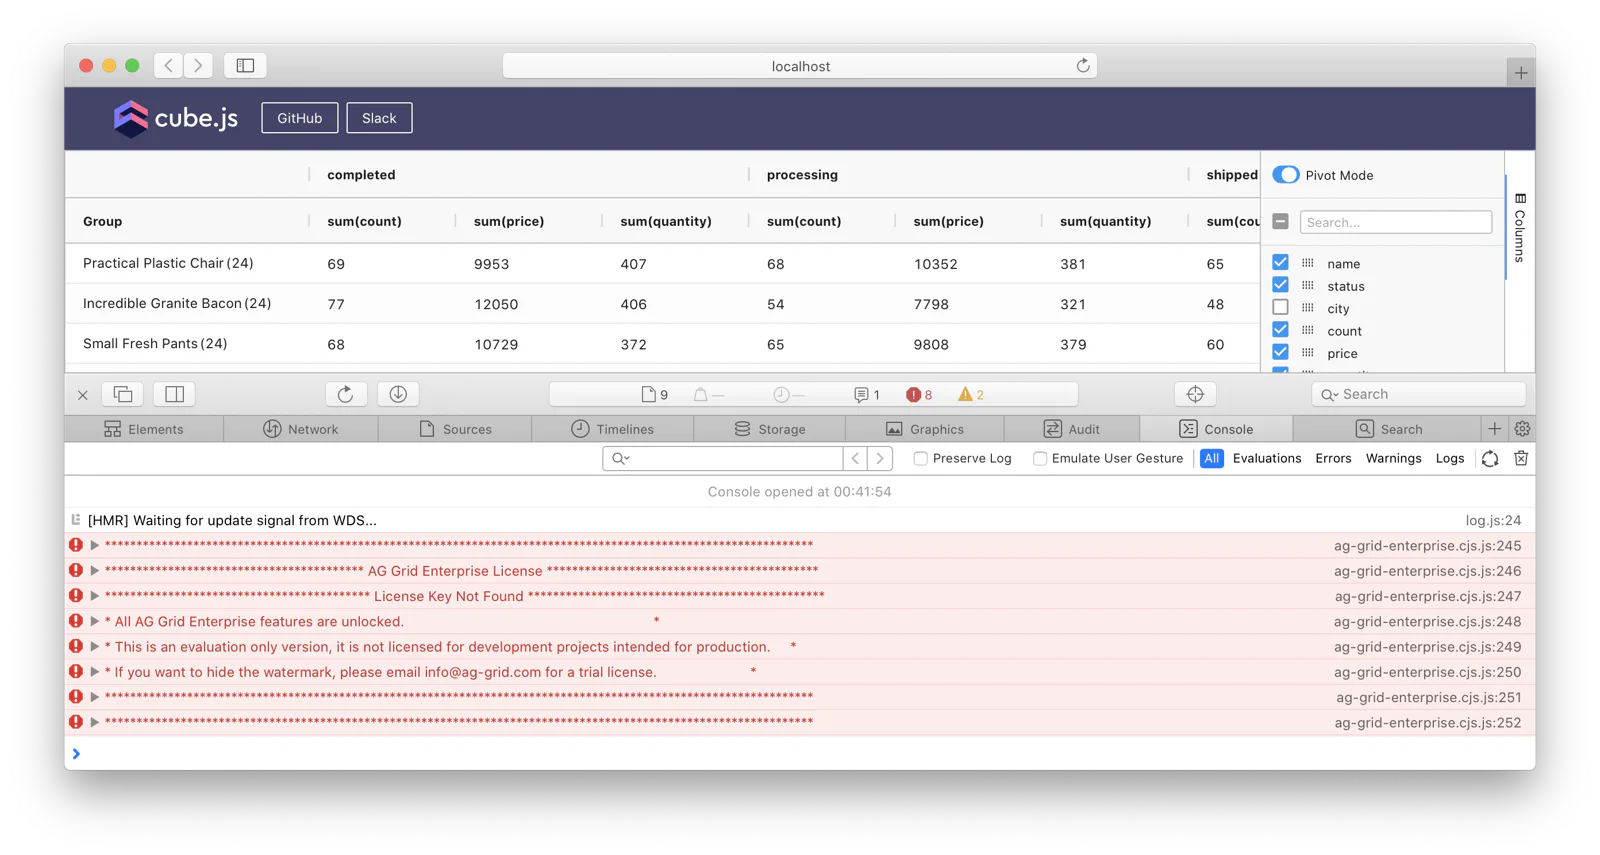Click the red error count indicator

pyautogui.click(x=919, y=395)
